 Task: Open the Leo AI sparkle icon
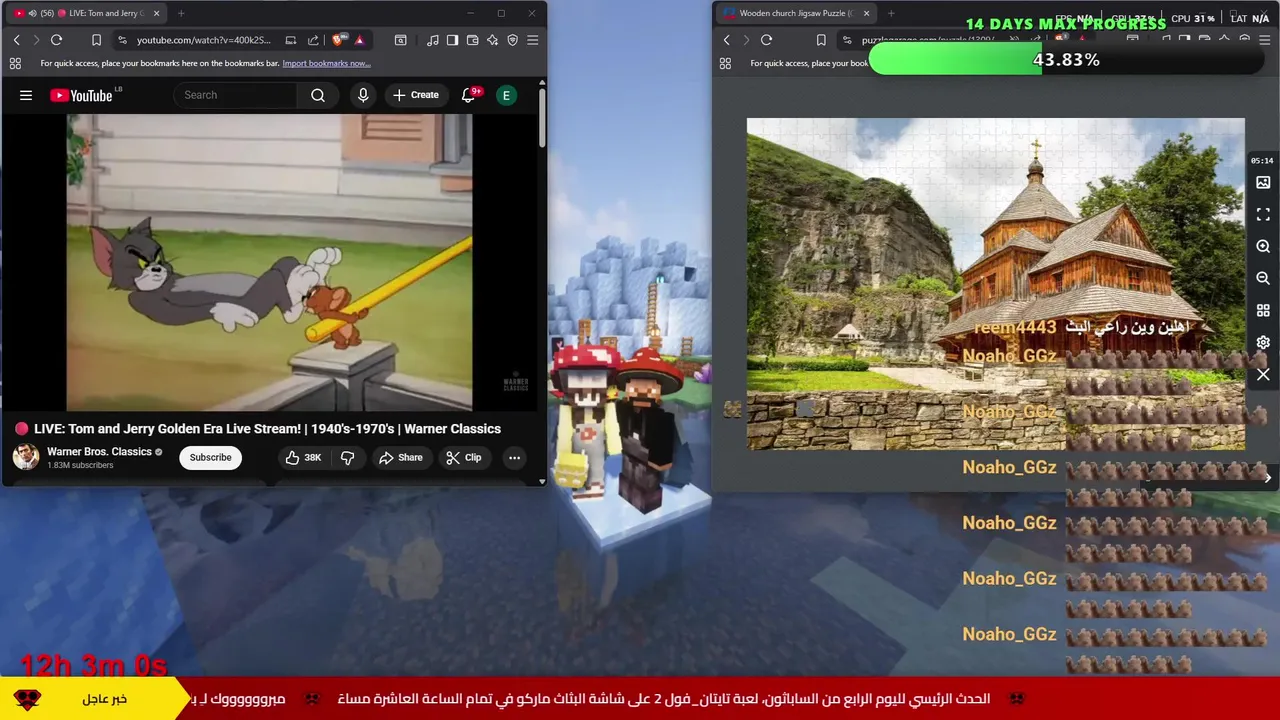(492, 40)
